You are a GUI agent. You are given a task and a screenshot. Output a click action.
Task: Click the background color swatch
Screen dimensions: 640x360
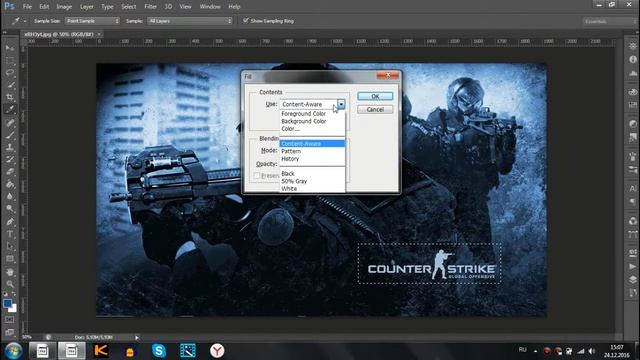(x=14, y=309)
